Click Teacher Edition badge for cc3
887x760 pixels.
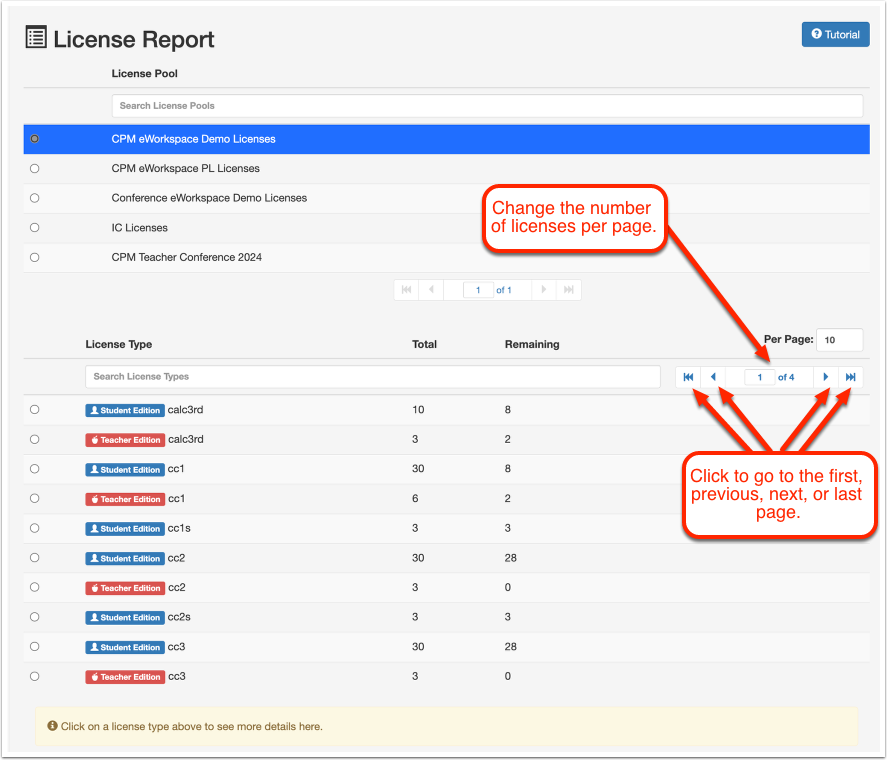tap(125, 677)
